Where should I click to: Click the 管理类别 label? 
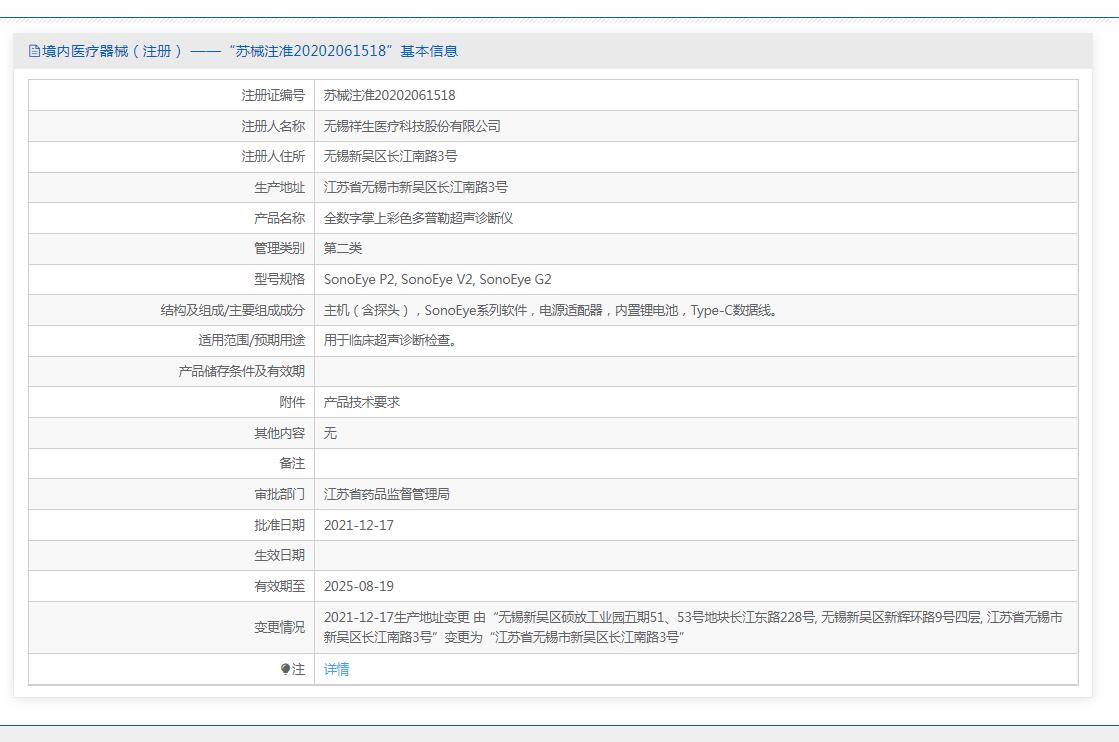[x=279, y=248]
